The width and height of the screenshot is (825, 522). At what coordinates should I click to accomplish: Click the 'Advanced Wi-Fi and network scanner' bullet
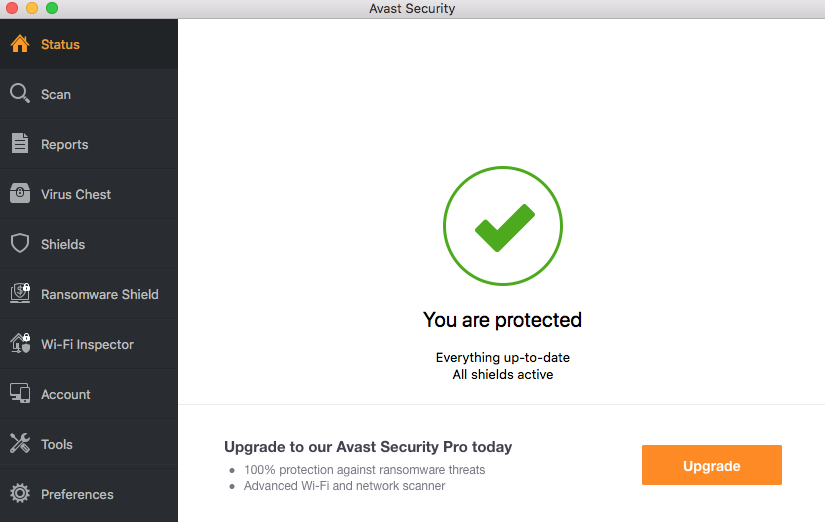pos(344,486)
